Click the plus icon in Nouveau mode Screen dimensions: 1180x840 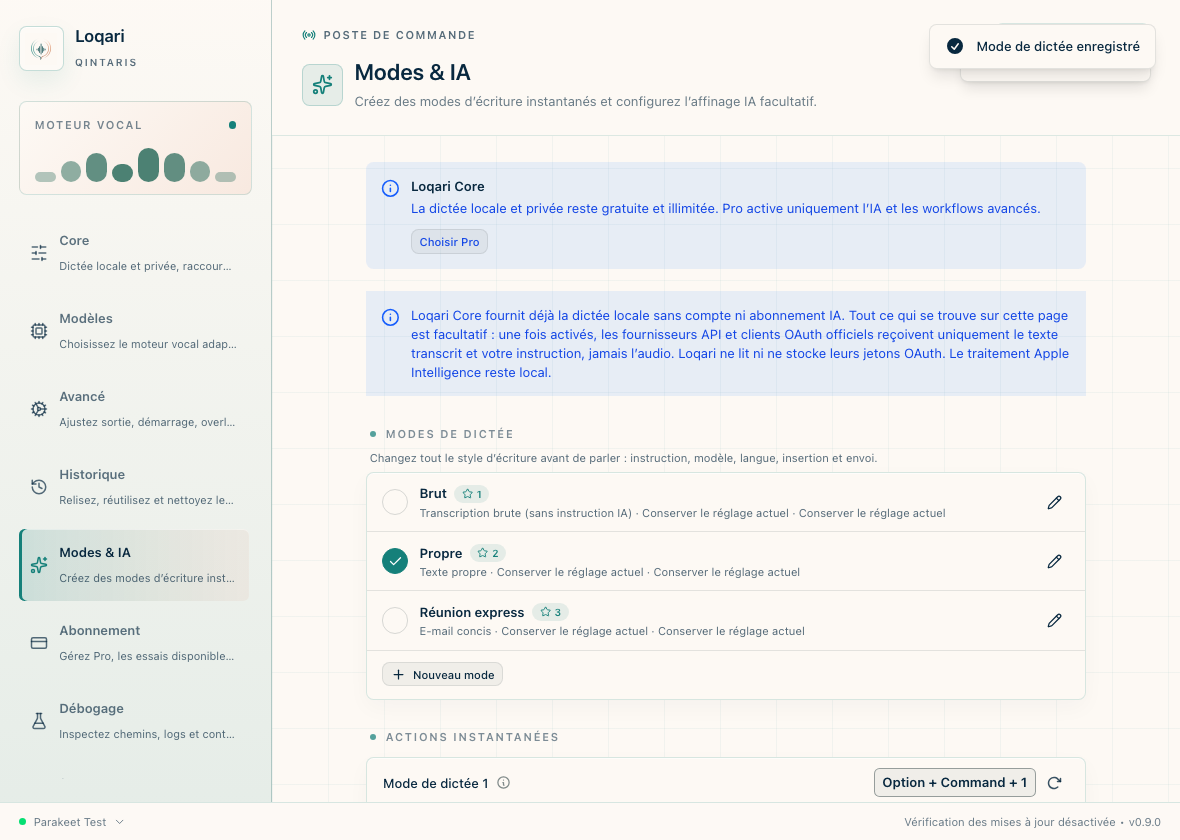point(398,674)
